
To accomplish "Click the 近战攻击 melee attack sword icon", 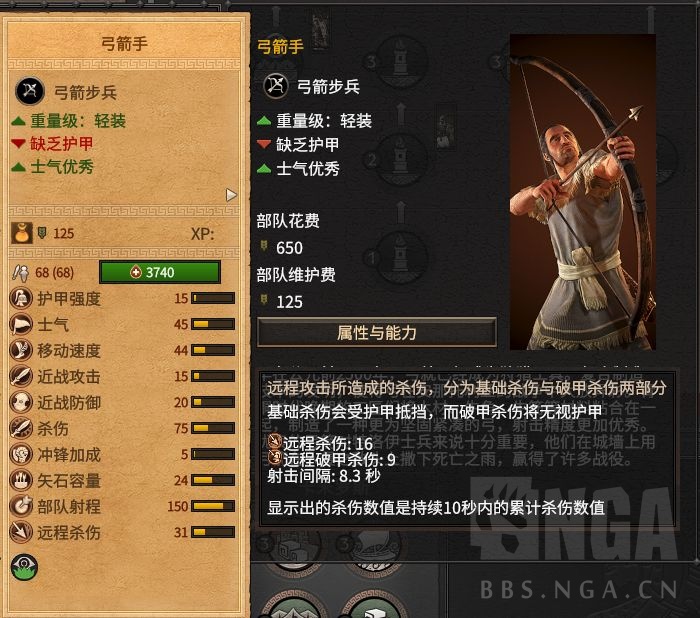I will coord(21,376).
